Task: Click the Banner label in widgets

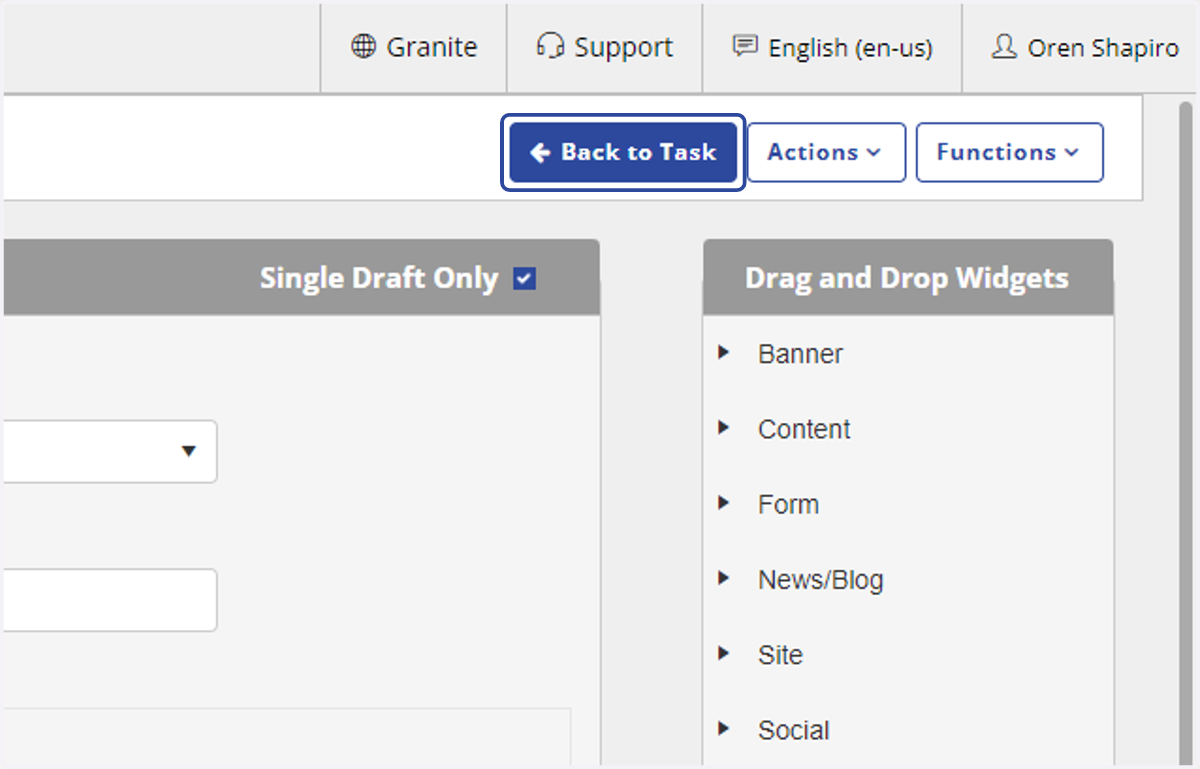Action: (800, 354)
